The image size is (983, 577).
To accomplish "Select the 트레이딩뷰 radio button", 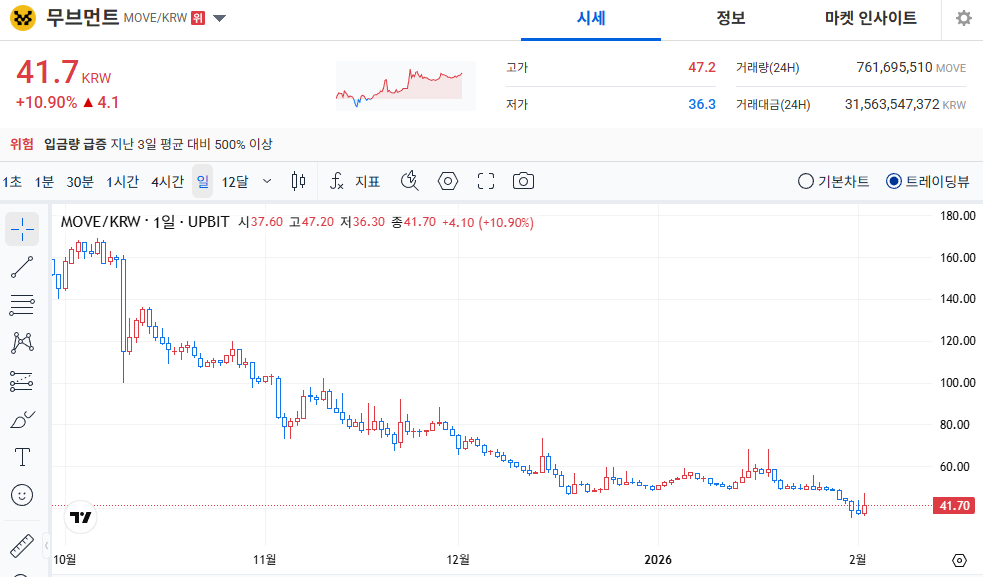I will pos(894,181).
